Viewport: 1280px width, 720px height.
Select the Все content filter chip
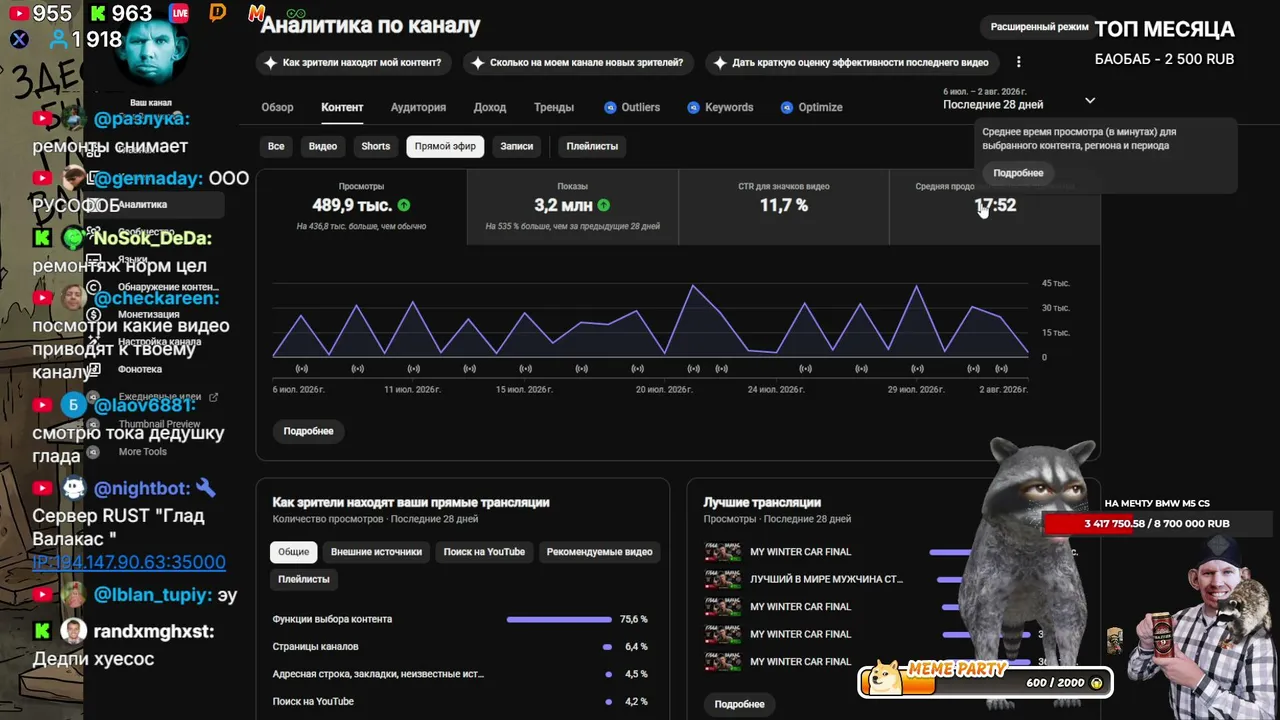[x=276, y=146]
